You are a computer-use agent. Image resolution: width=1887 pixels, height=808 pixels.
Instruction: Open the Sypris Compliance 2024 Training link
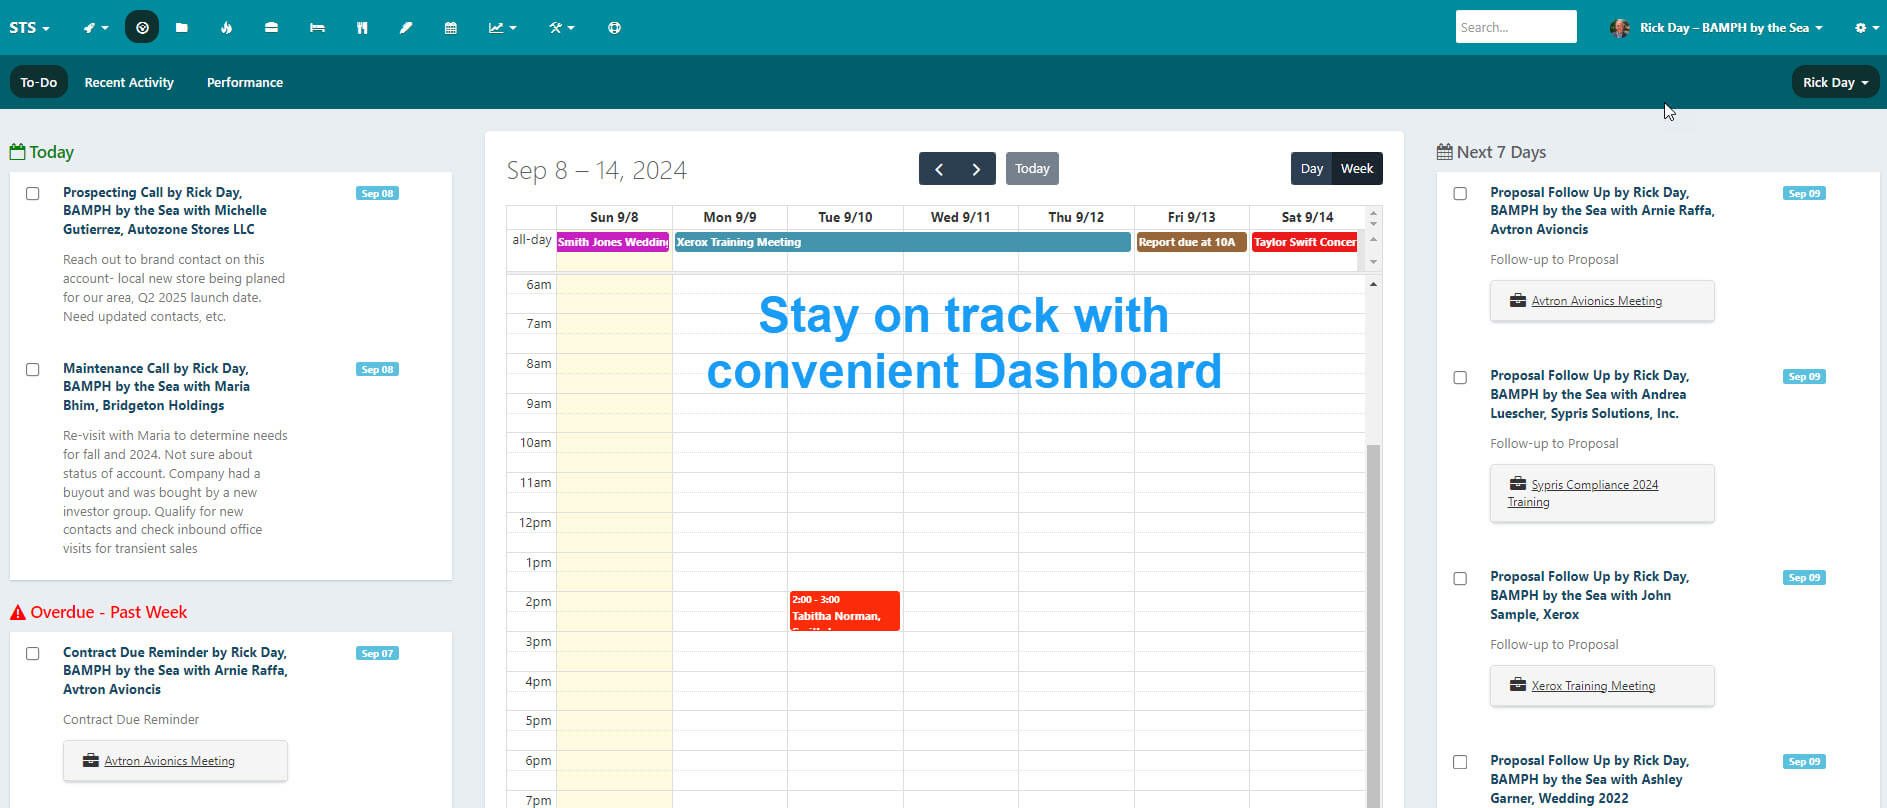tap(1594, 485)
